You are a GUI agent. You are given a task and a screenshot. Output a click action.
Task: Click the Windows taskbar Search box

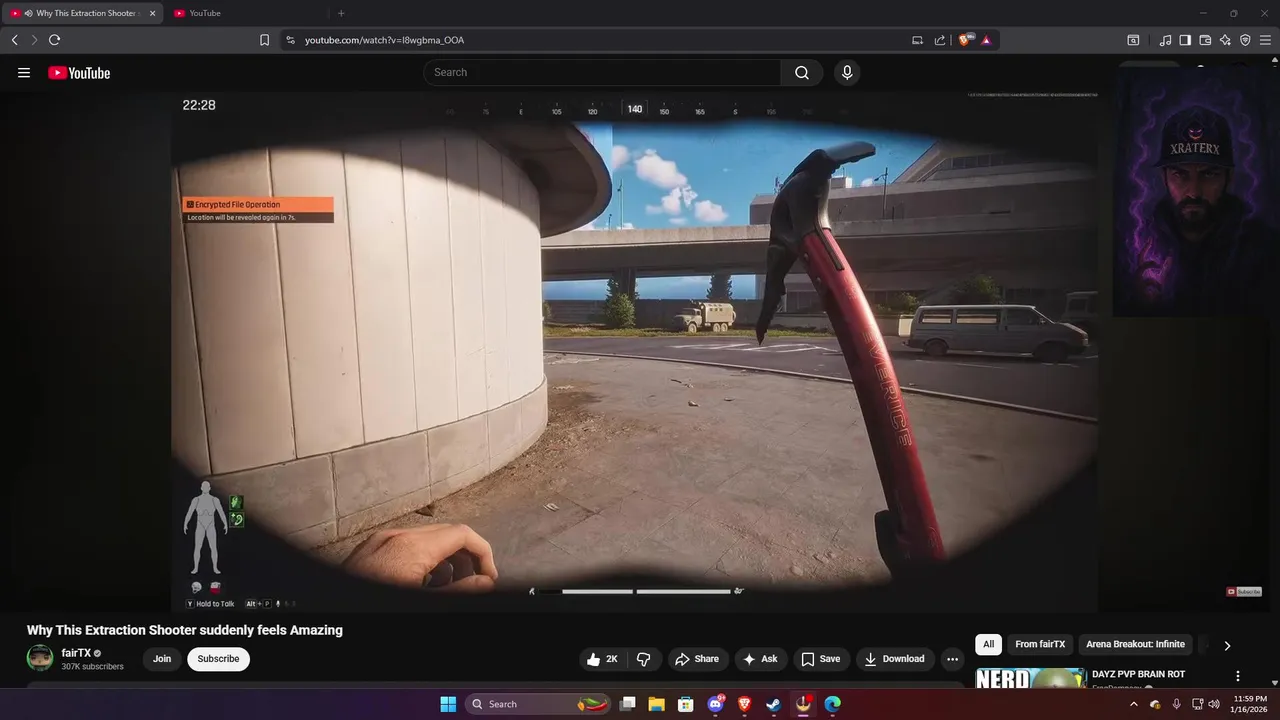coord(539,704)
